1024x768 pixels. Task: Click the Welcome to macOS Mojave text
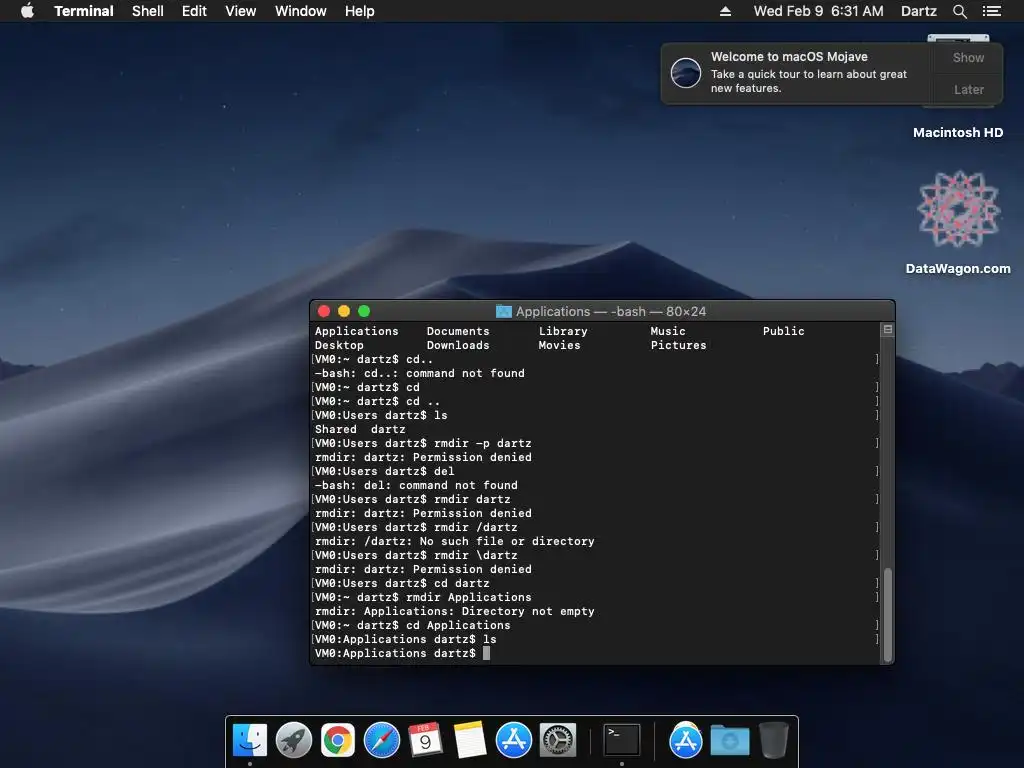[x=789, y=57]
